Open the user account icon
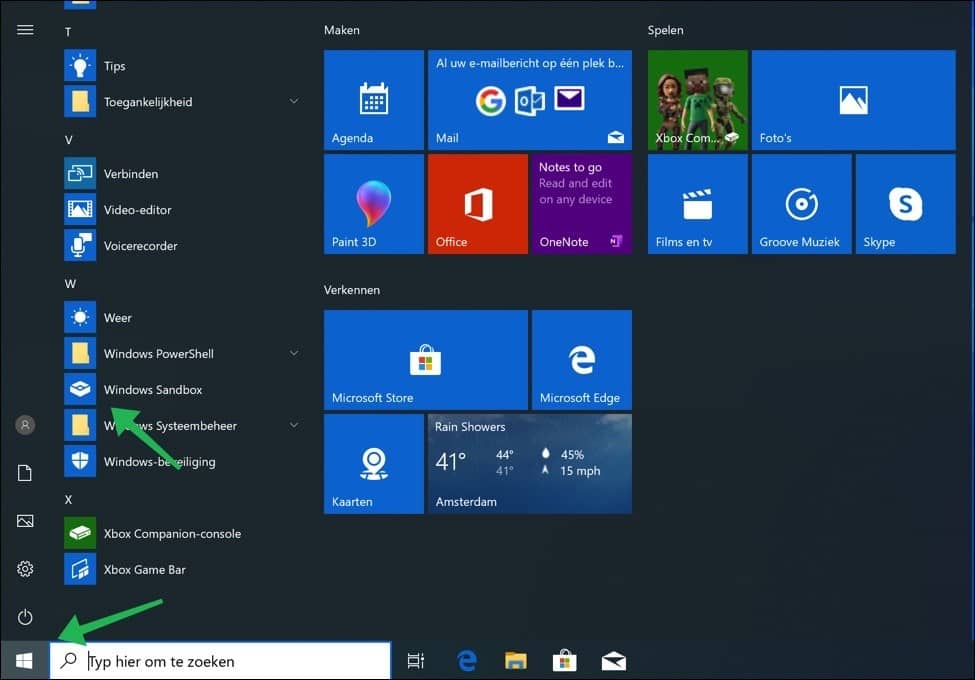 pyautogui.click(x=25, y=425)
